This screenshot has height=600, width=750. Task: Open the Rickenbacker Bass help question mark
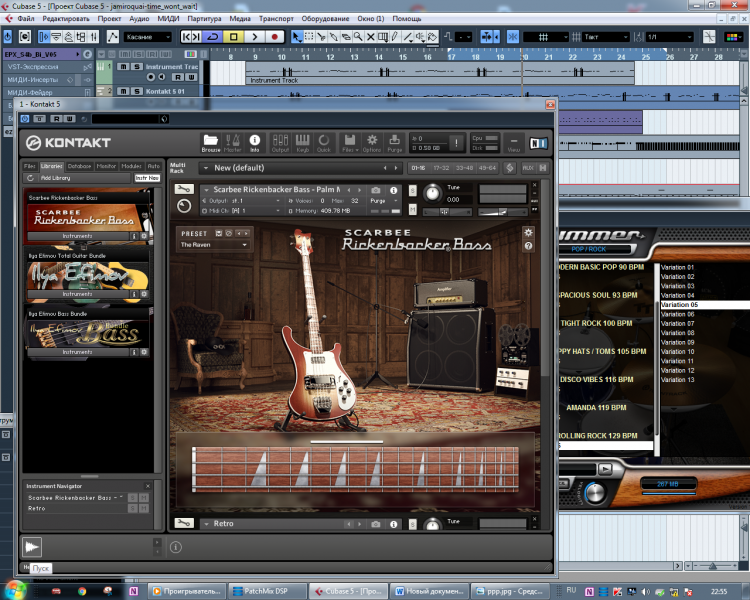point(528,246)
